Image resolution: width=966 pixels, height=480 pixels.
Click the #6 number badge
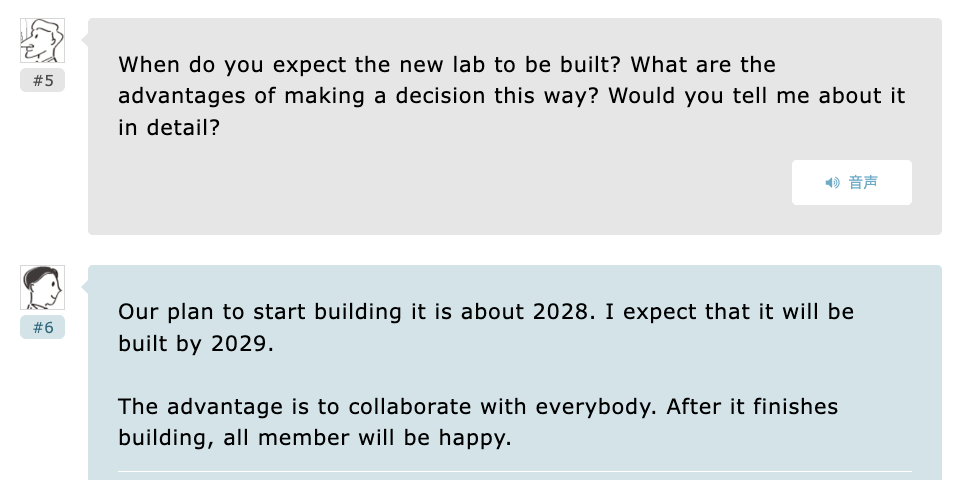[42, 327]
